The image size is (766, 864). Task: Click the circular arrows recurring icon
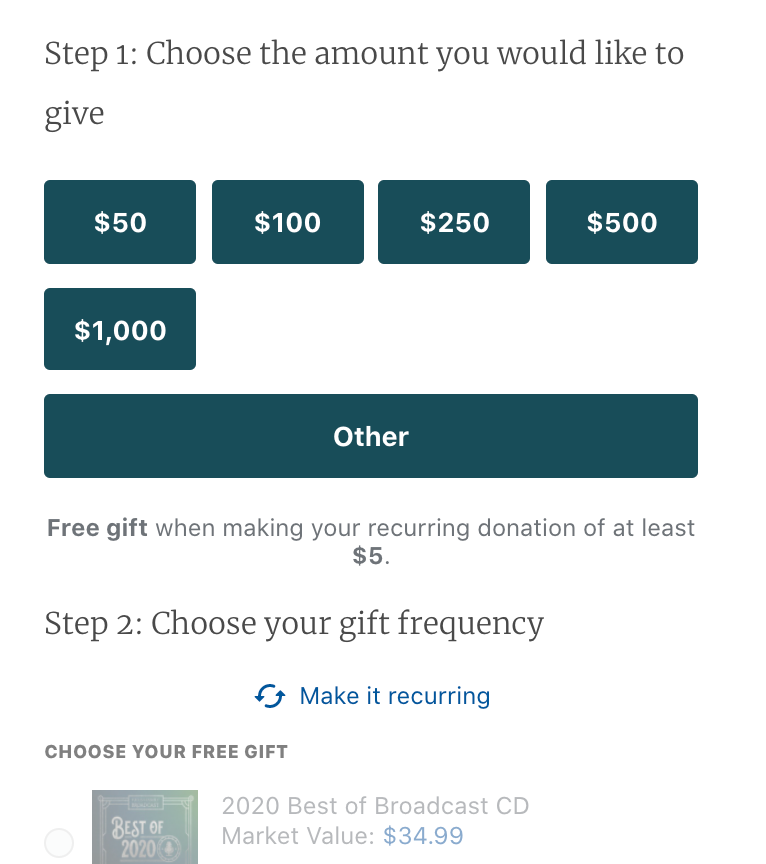(x=270, y=696)
